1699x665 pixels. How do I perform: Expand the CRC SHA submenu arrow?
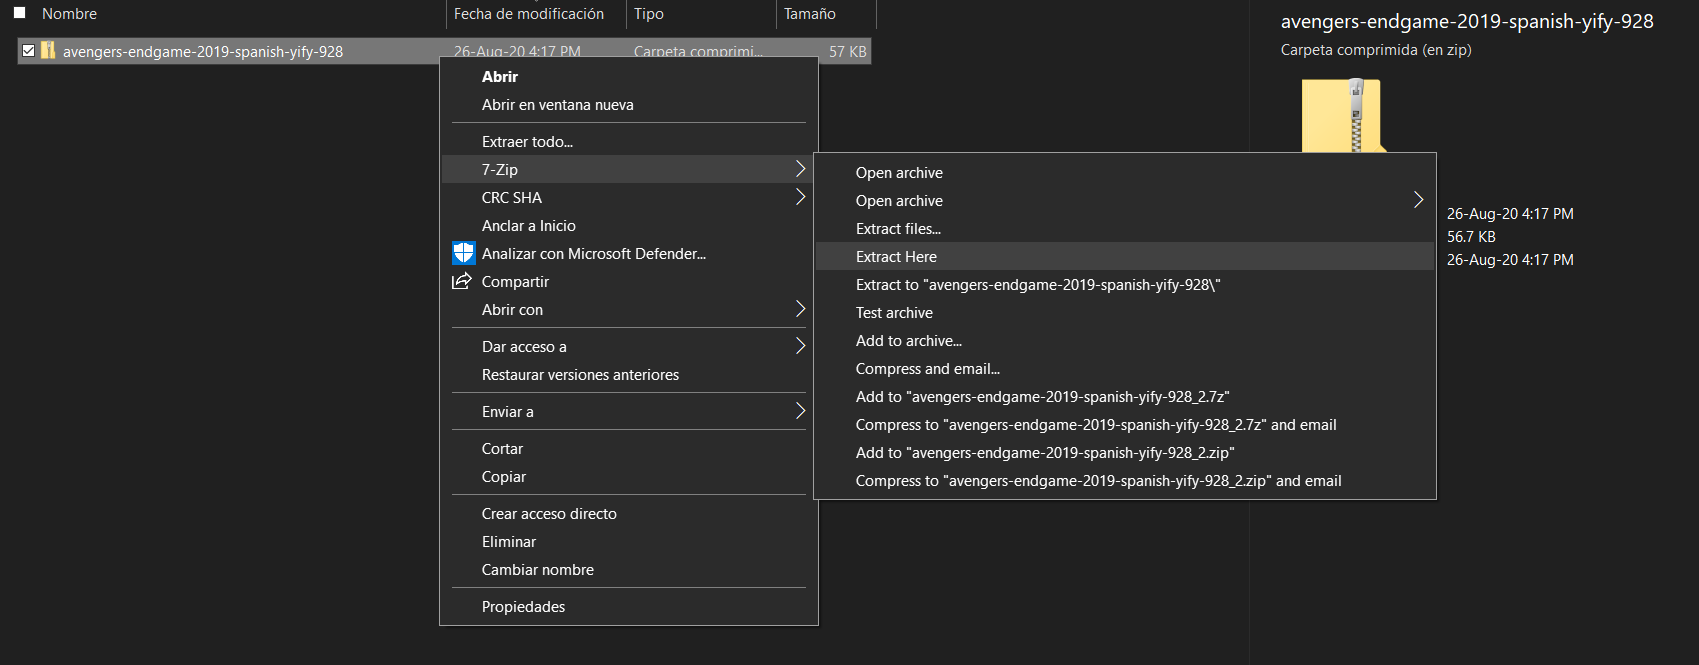[x=800, y=197]
